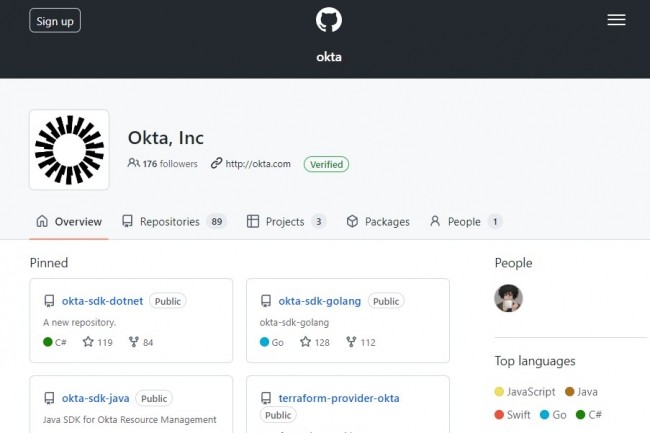Open the People tab
650x433 pixels.
point(464,222)
